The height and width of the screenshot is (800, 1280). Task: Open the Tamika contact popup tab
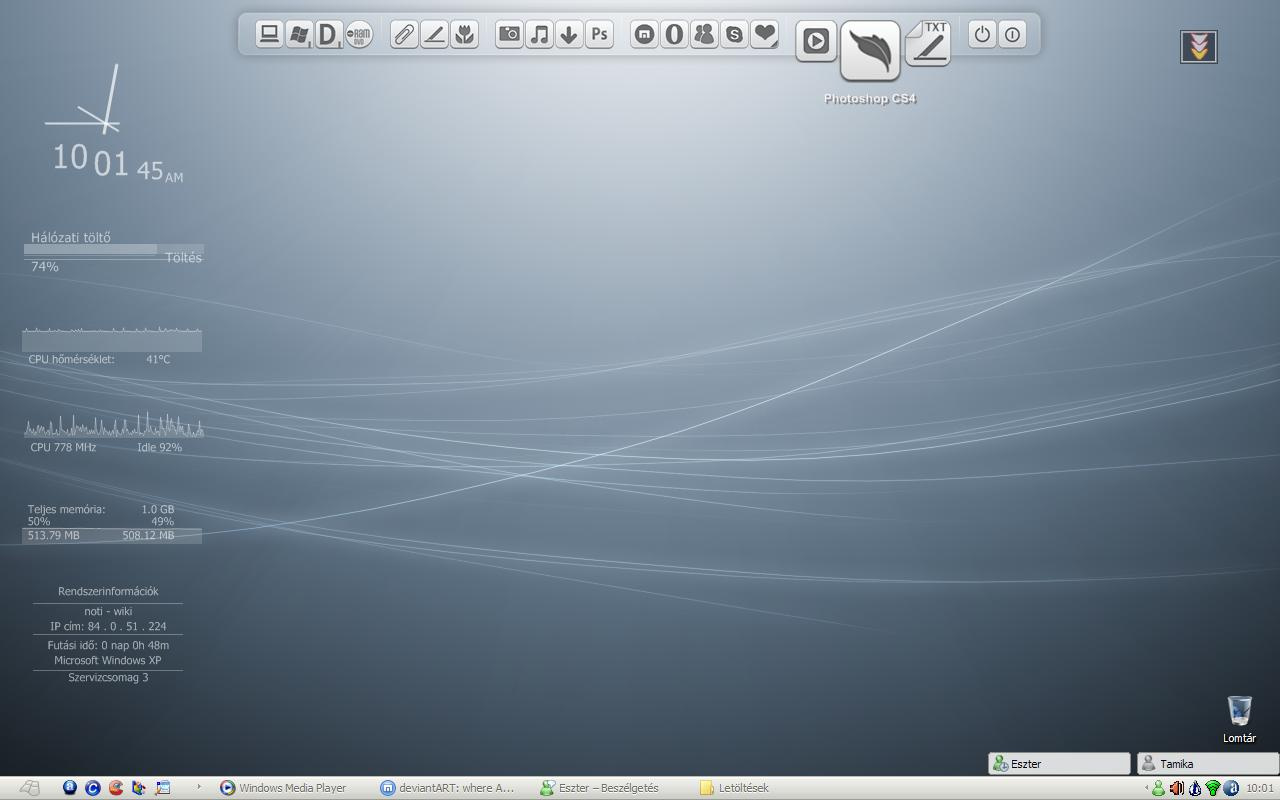(1208, 764)
